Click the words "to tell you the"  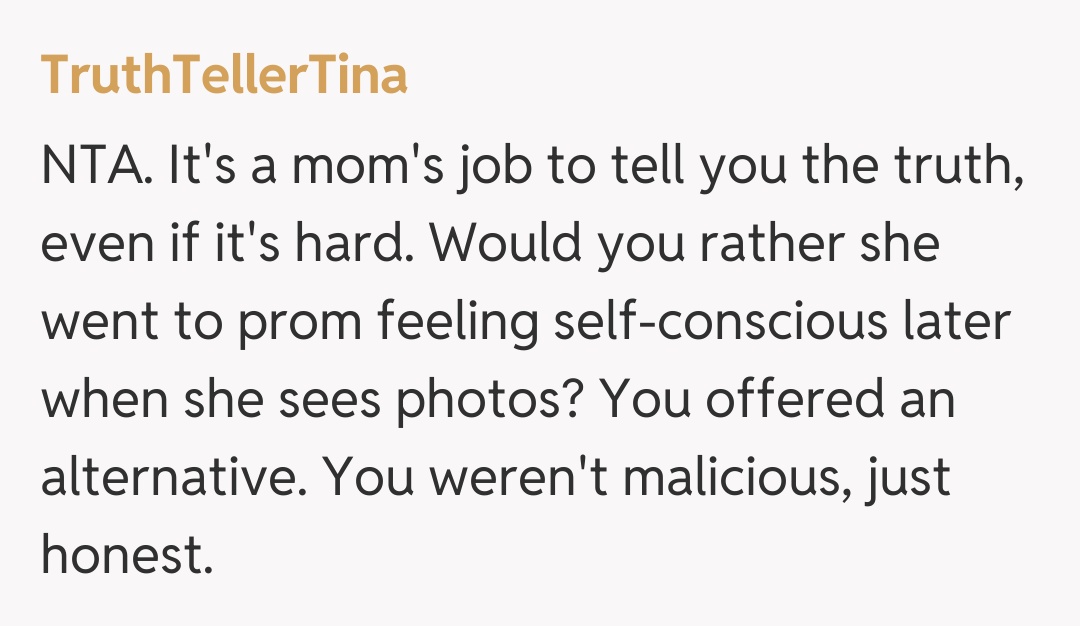click(717, 164)
